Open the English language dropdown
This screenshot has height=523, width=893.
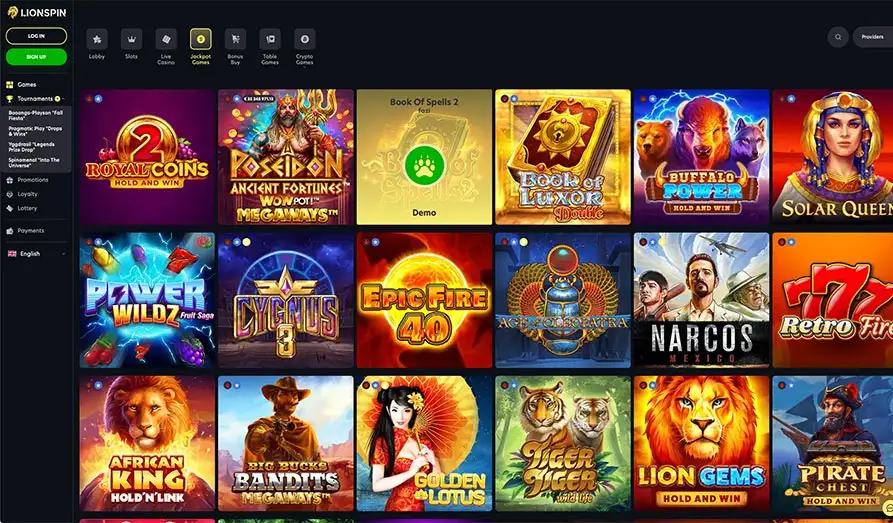click(x=36, y=254)
